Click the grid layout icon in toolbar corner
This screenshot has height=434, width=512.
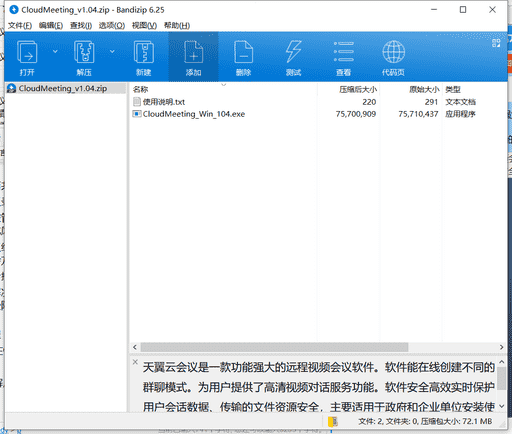tap(496, 43)
